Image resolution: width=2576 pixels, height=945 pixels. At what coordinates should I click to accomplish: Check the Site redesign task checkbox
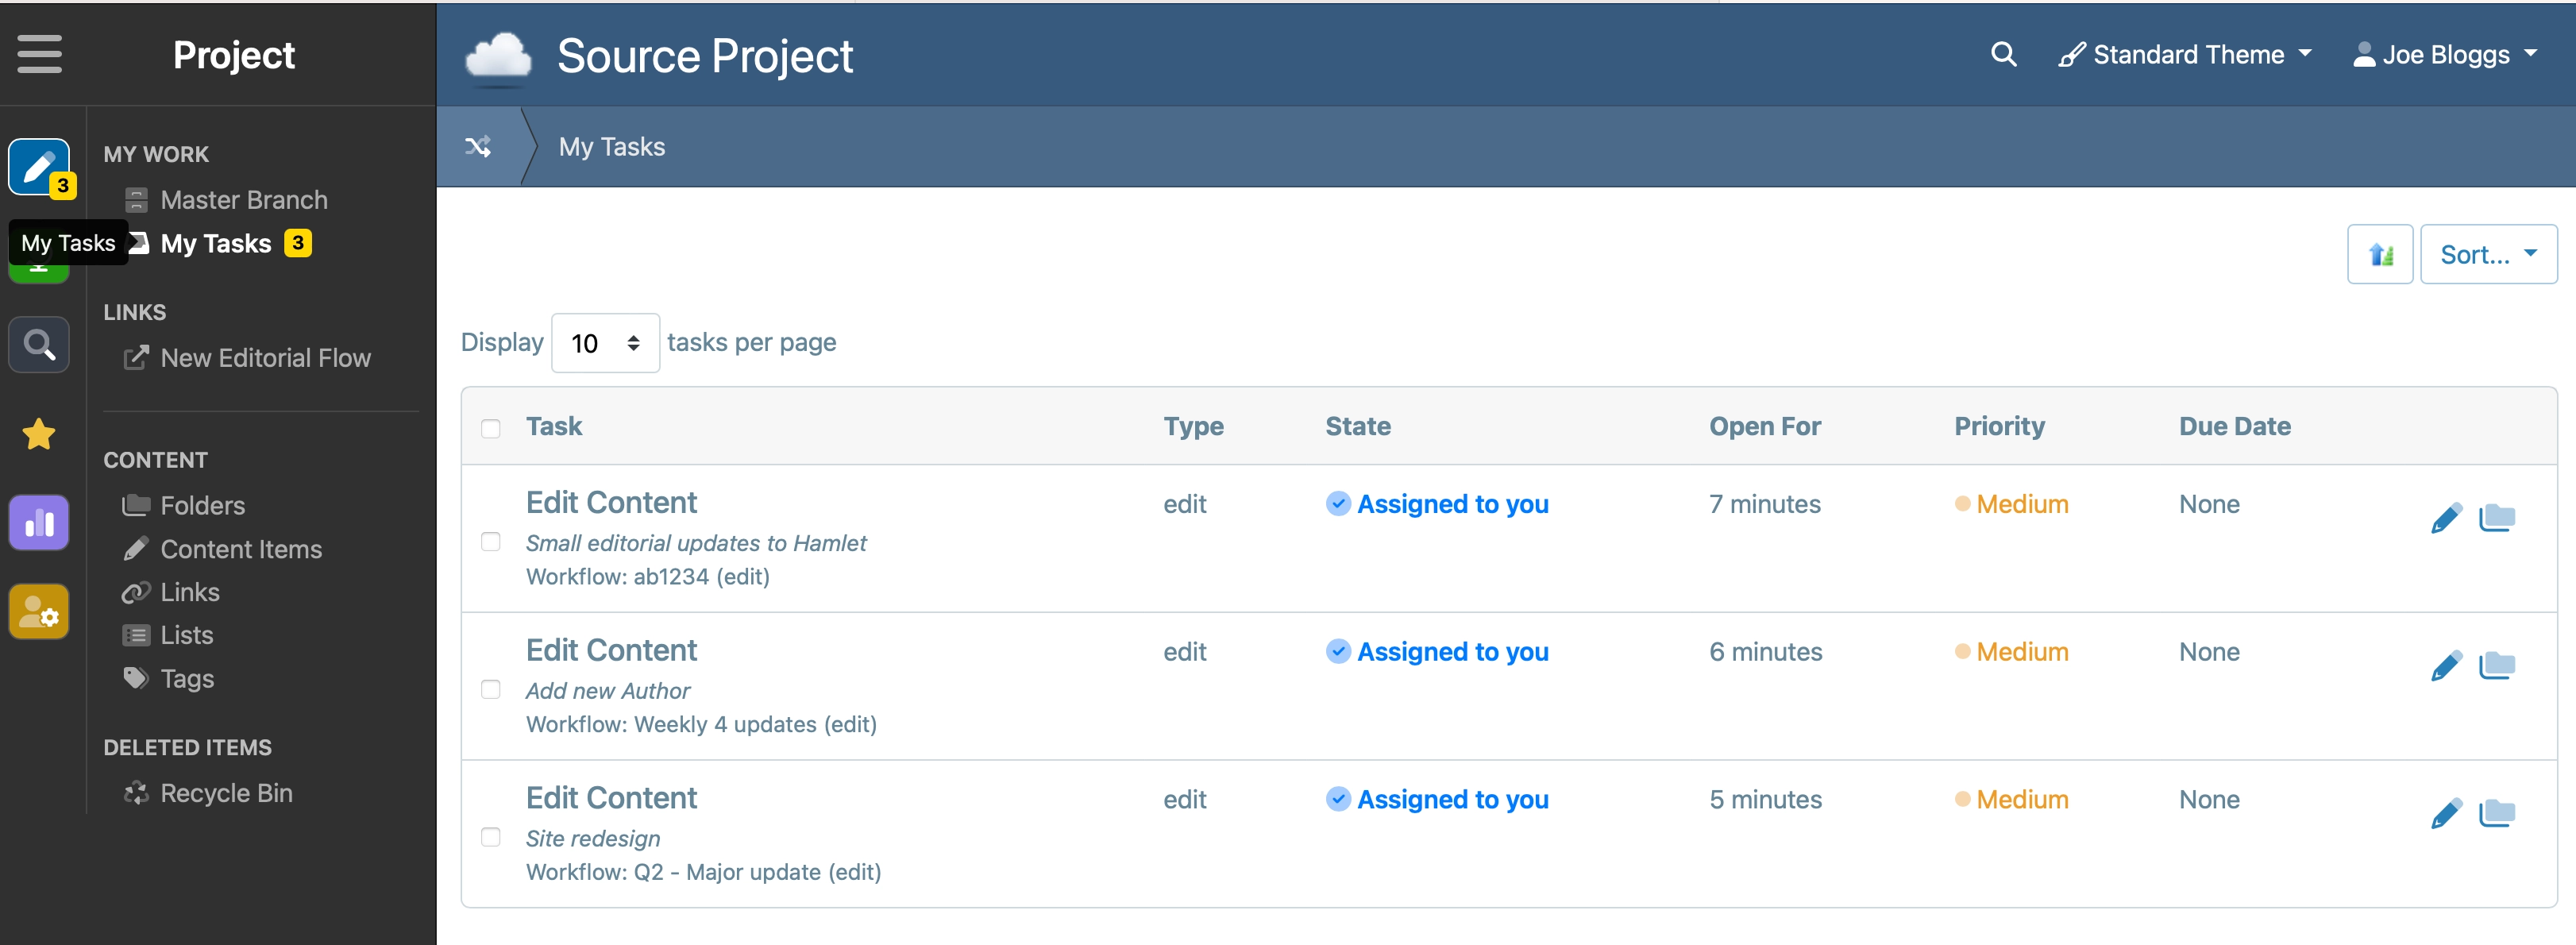coord(491,837)
